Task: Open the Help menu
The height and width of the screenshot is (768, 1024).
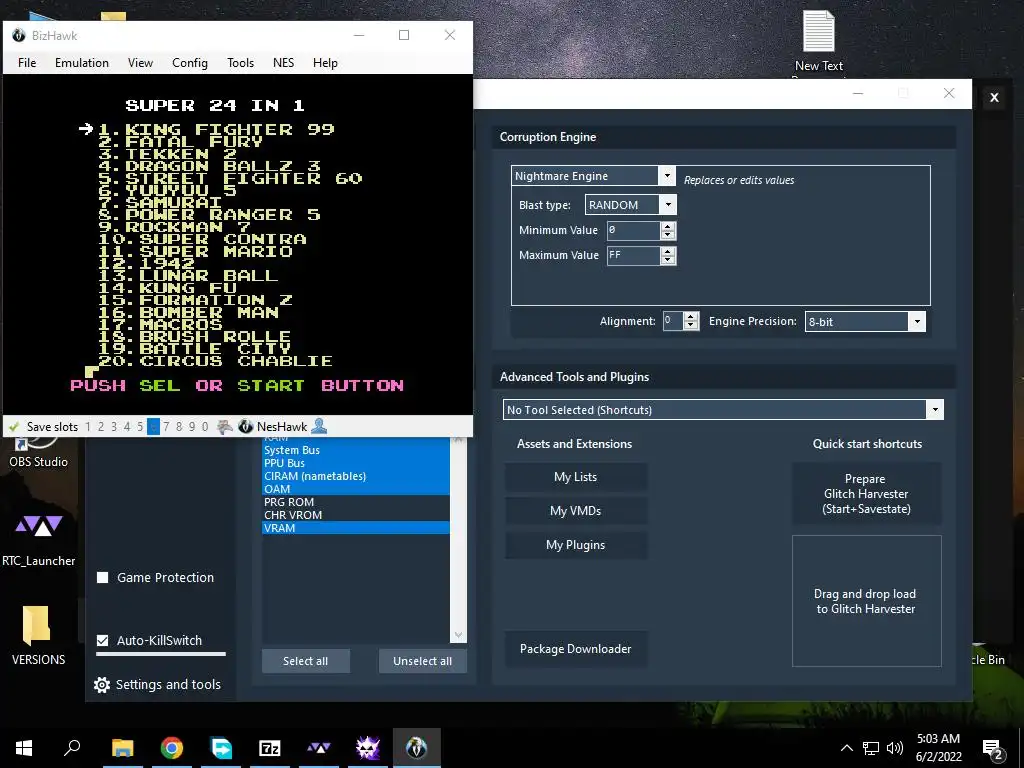Action: 325,63
